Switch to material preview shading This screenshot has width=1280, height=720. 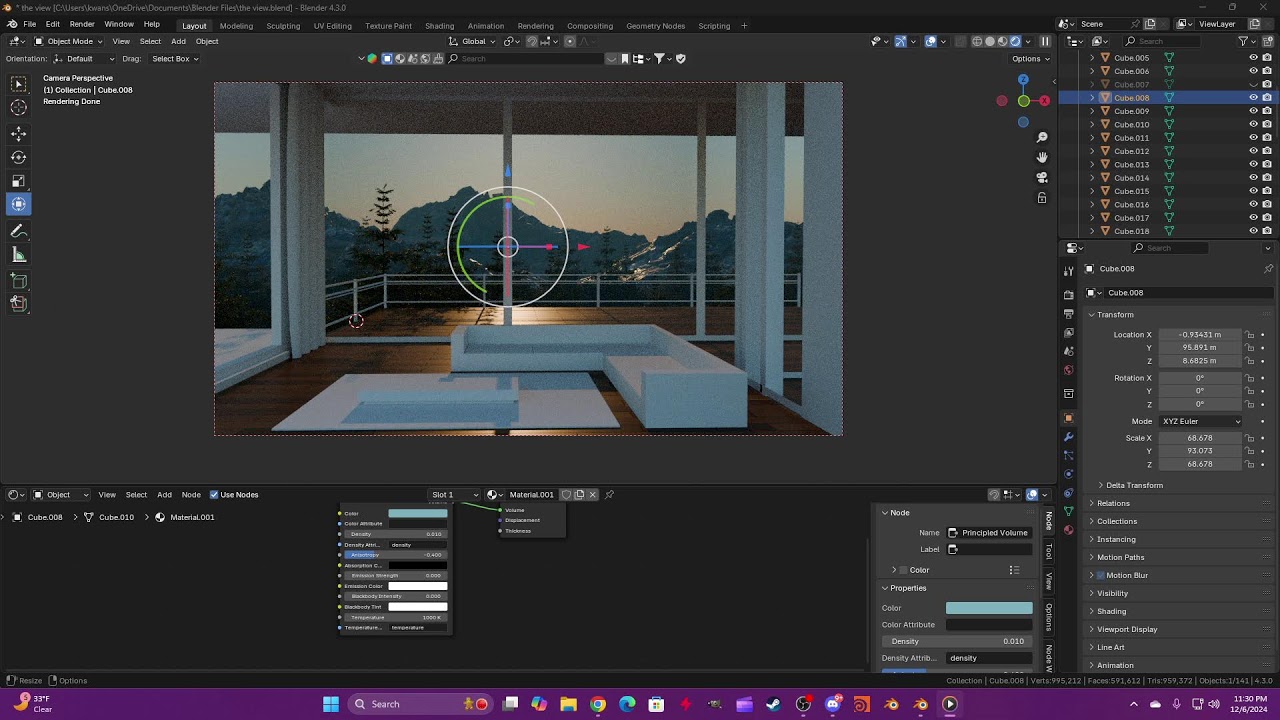(x=1003, y=41)
